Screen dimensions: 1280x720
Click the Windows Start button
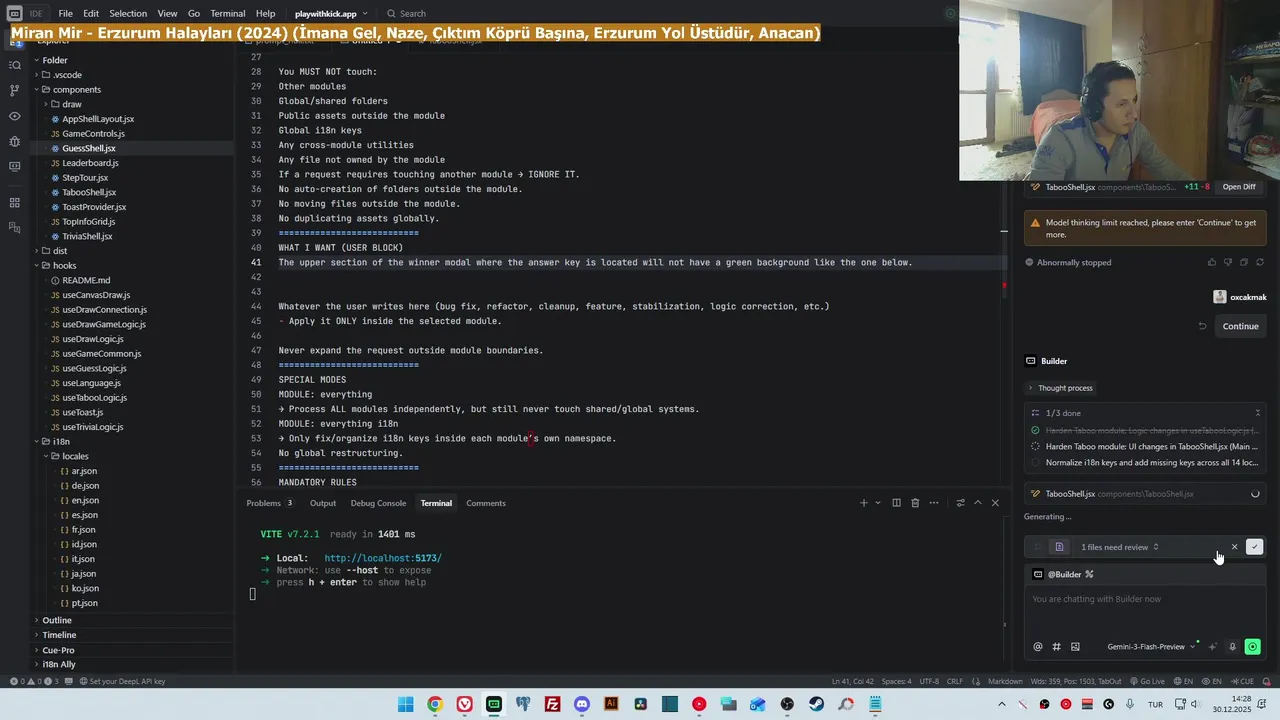[x=405, y=704]
